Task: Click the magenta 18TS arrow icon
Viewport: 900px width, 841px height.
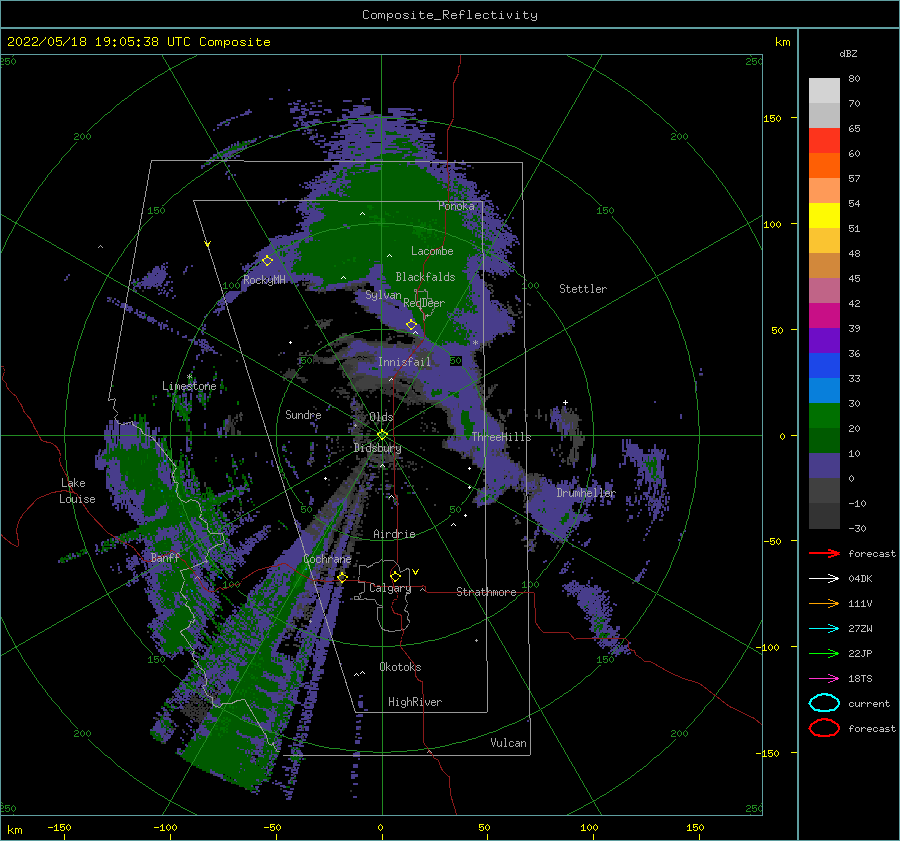Action: (824, 679)
